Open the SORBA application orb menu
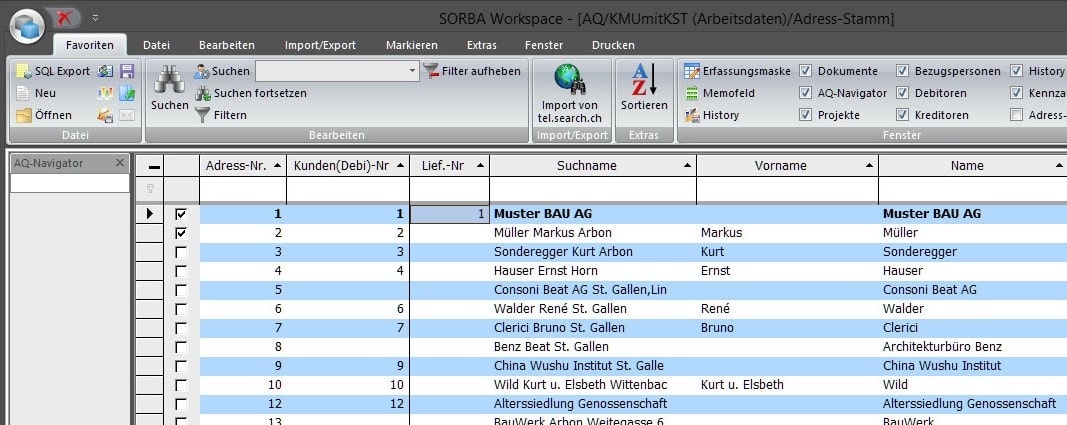The image size is (1067, 425). pyautogui.click(x=27, y=27)
